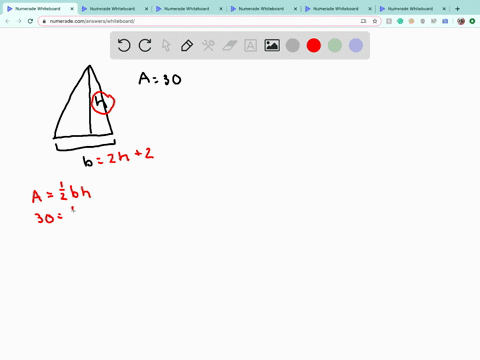Open the blue camera browser extension
Viewport: 480px width, 360px height.
point(445,21)
